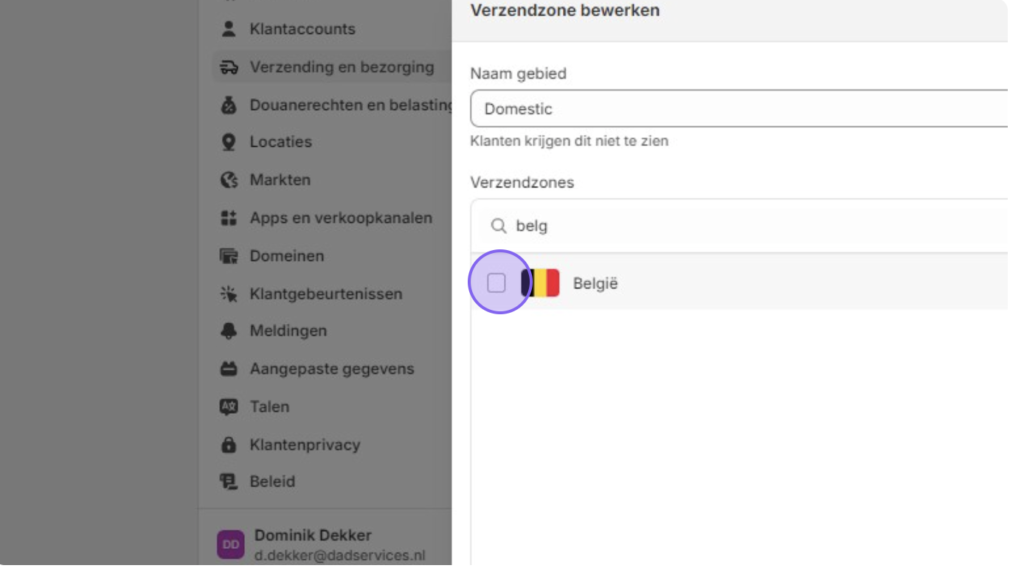Open Klantgebeurtenissen settings

click(325, 293)
